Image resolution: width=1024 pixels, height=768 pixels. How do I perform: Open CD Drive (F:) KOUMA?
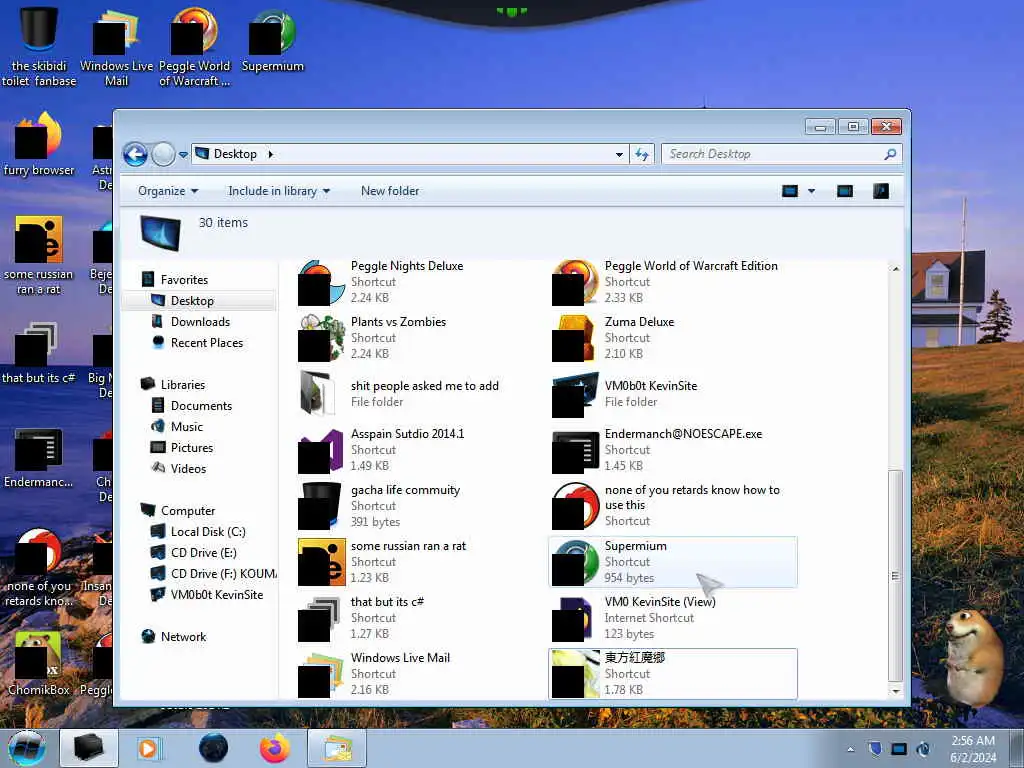pos(223,573)
